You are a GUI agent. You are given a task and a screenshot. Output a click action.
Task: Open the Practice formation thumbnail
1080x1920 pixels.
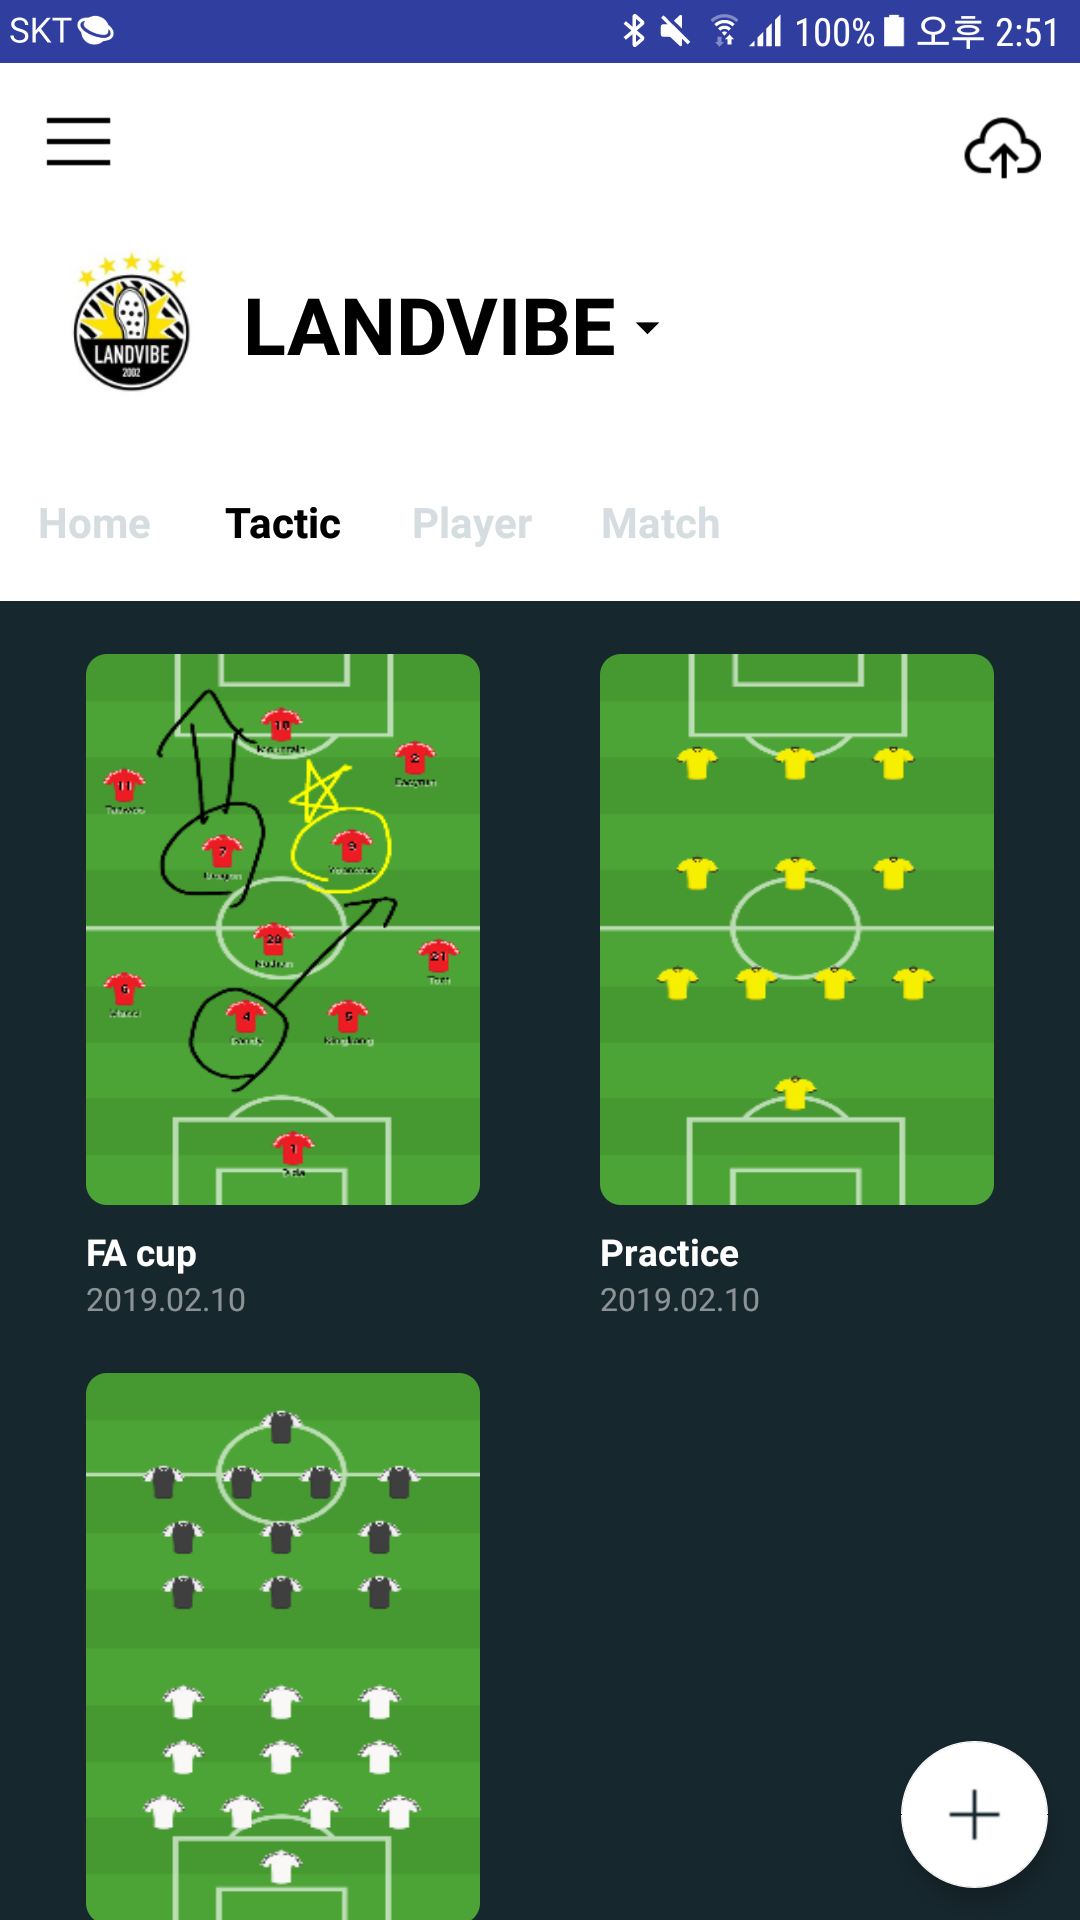[x=797, y=929]
